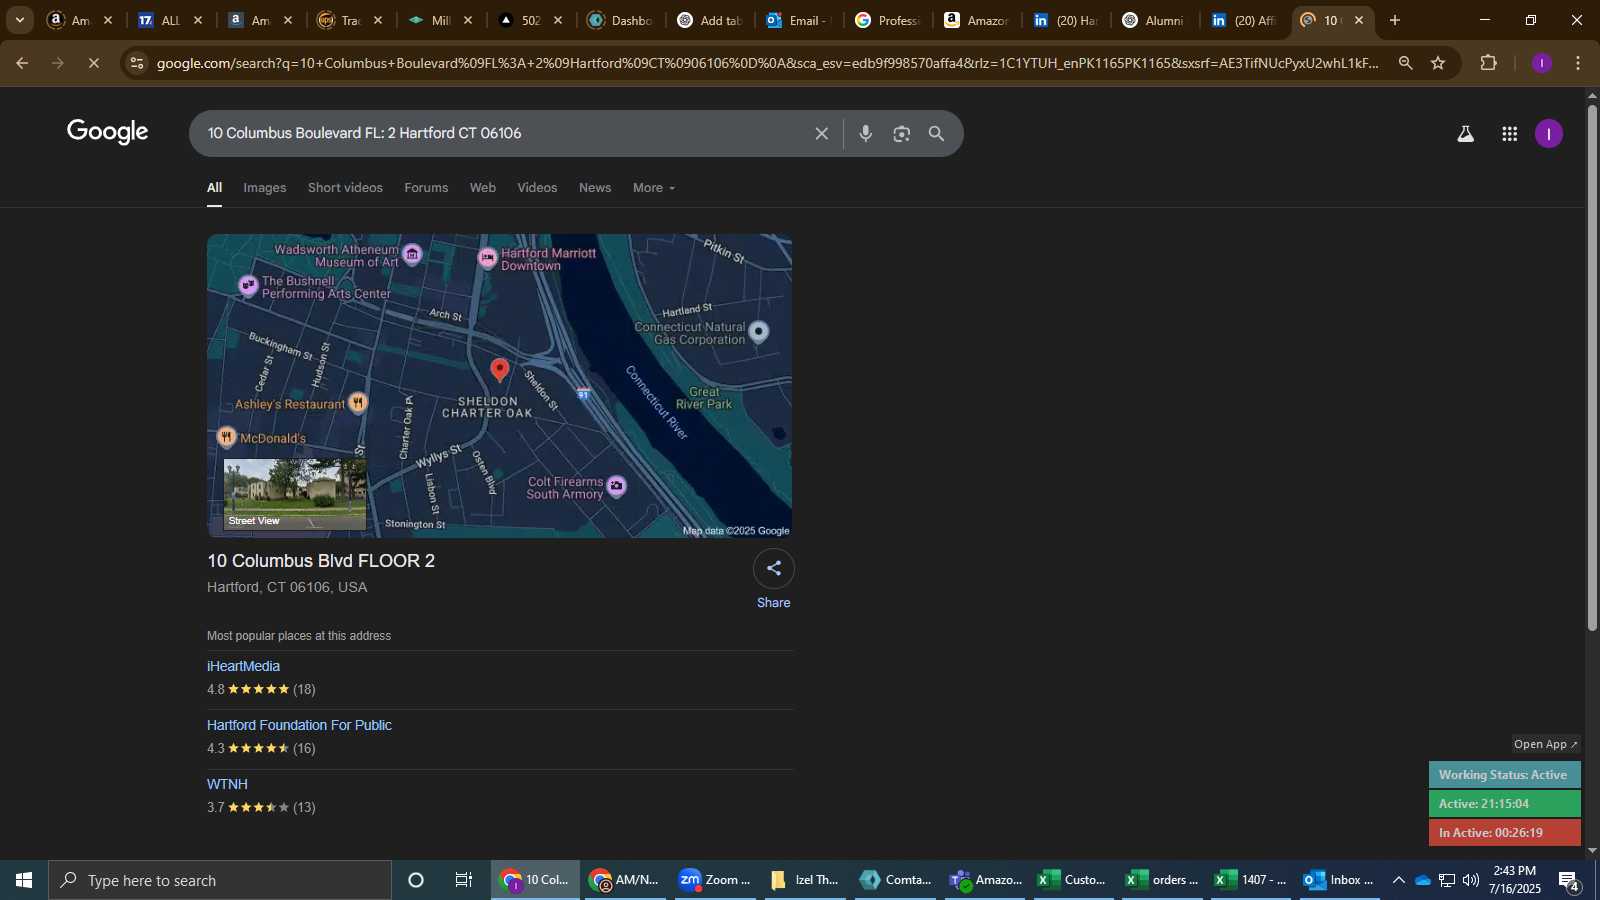Stop loading the page
Viewport: 1600px width, 900px height.
[93, 63]
